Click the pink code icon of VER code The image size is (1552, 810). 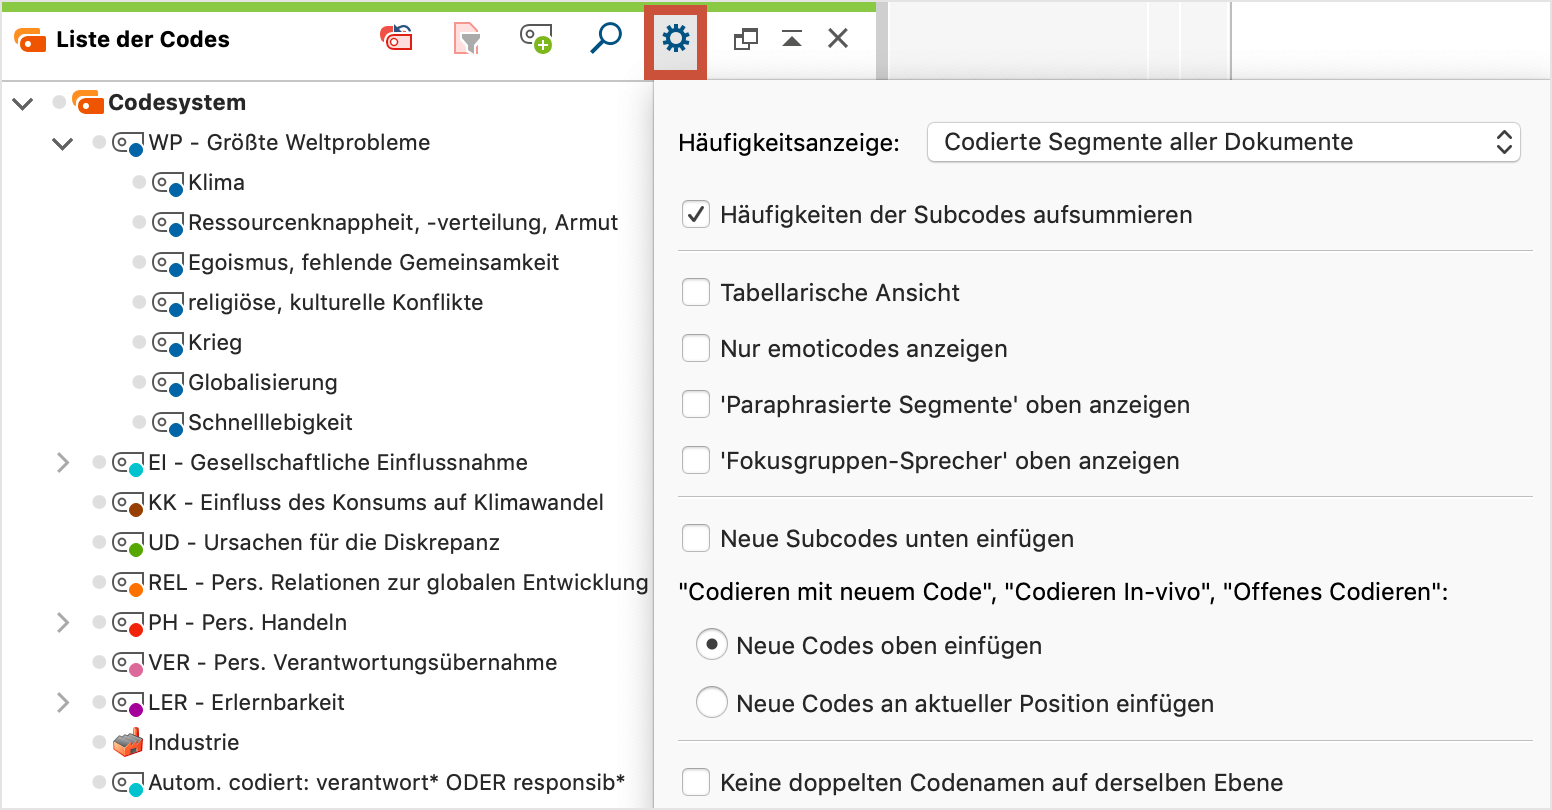click(x=128, y=663)
